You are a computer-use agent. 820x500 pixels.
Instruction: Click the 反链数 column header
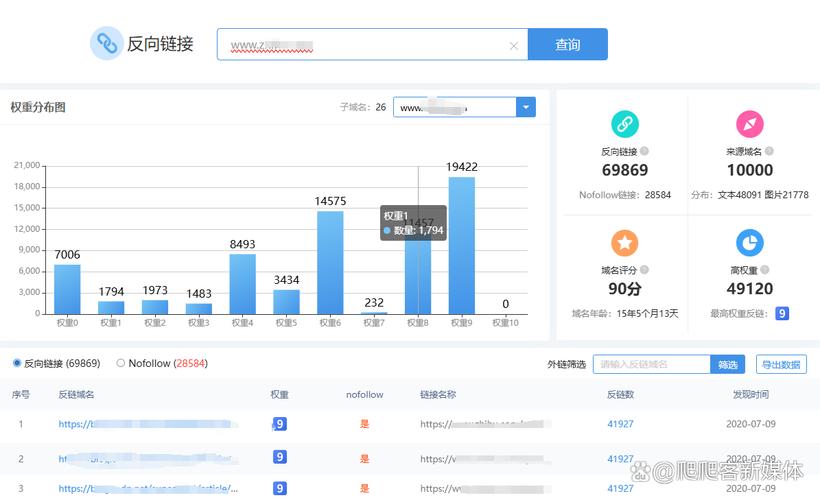pos(620,394)
